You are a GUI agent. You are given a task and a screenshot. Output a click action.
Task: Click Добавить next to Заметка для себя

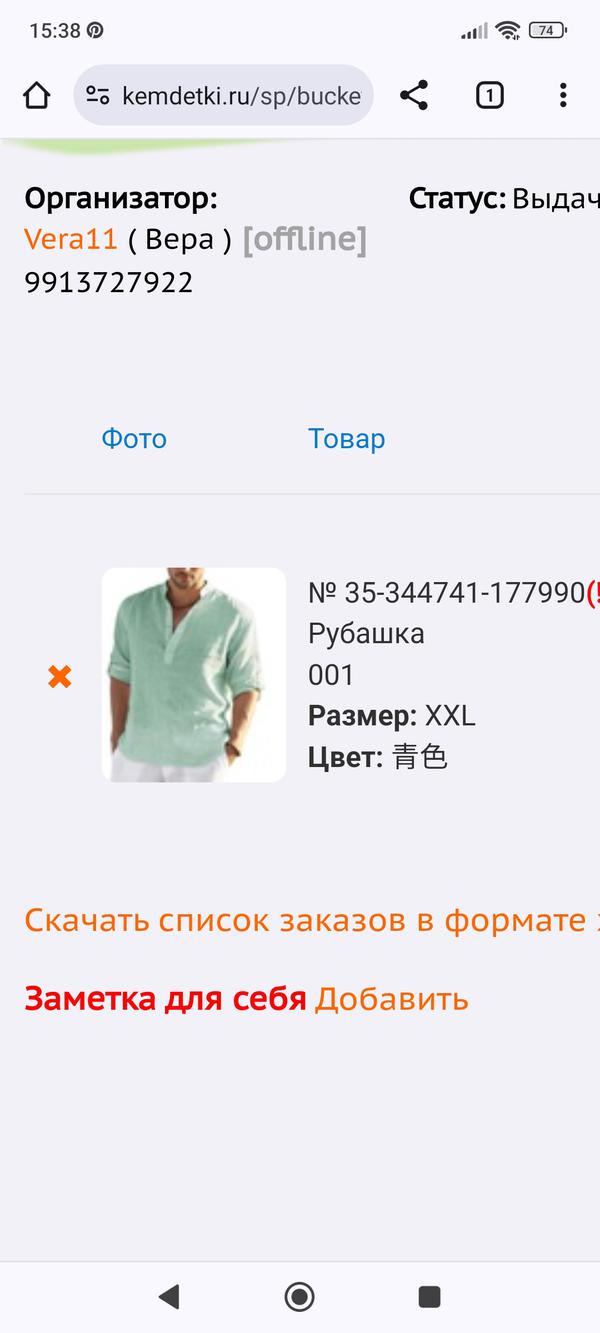point(392,999)
